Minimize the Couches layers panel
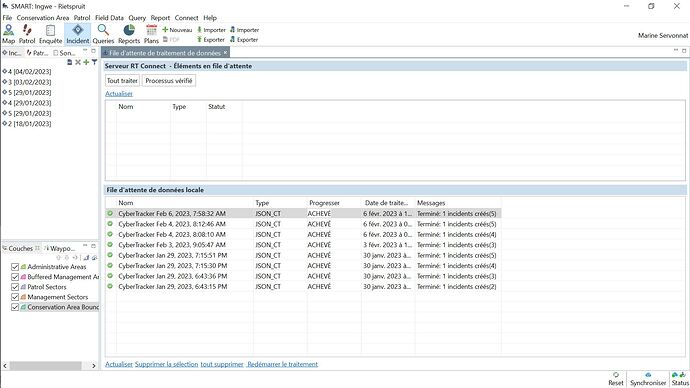The height and width of the screenshot is (388, 690). [x=85, y=246]
